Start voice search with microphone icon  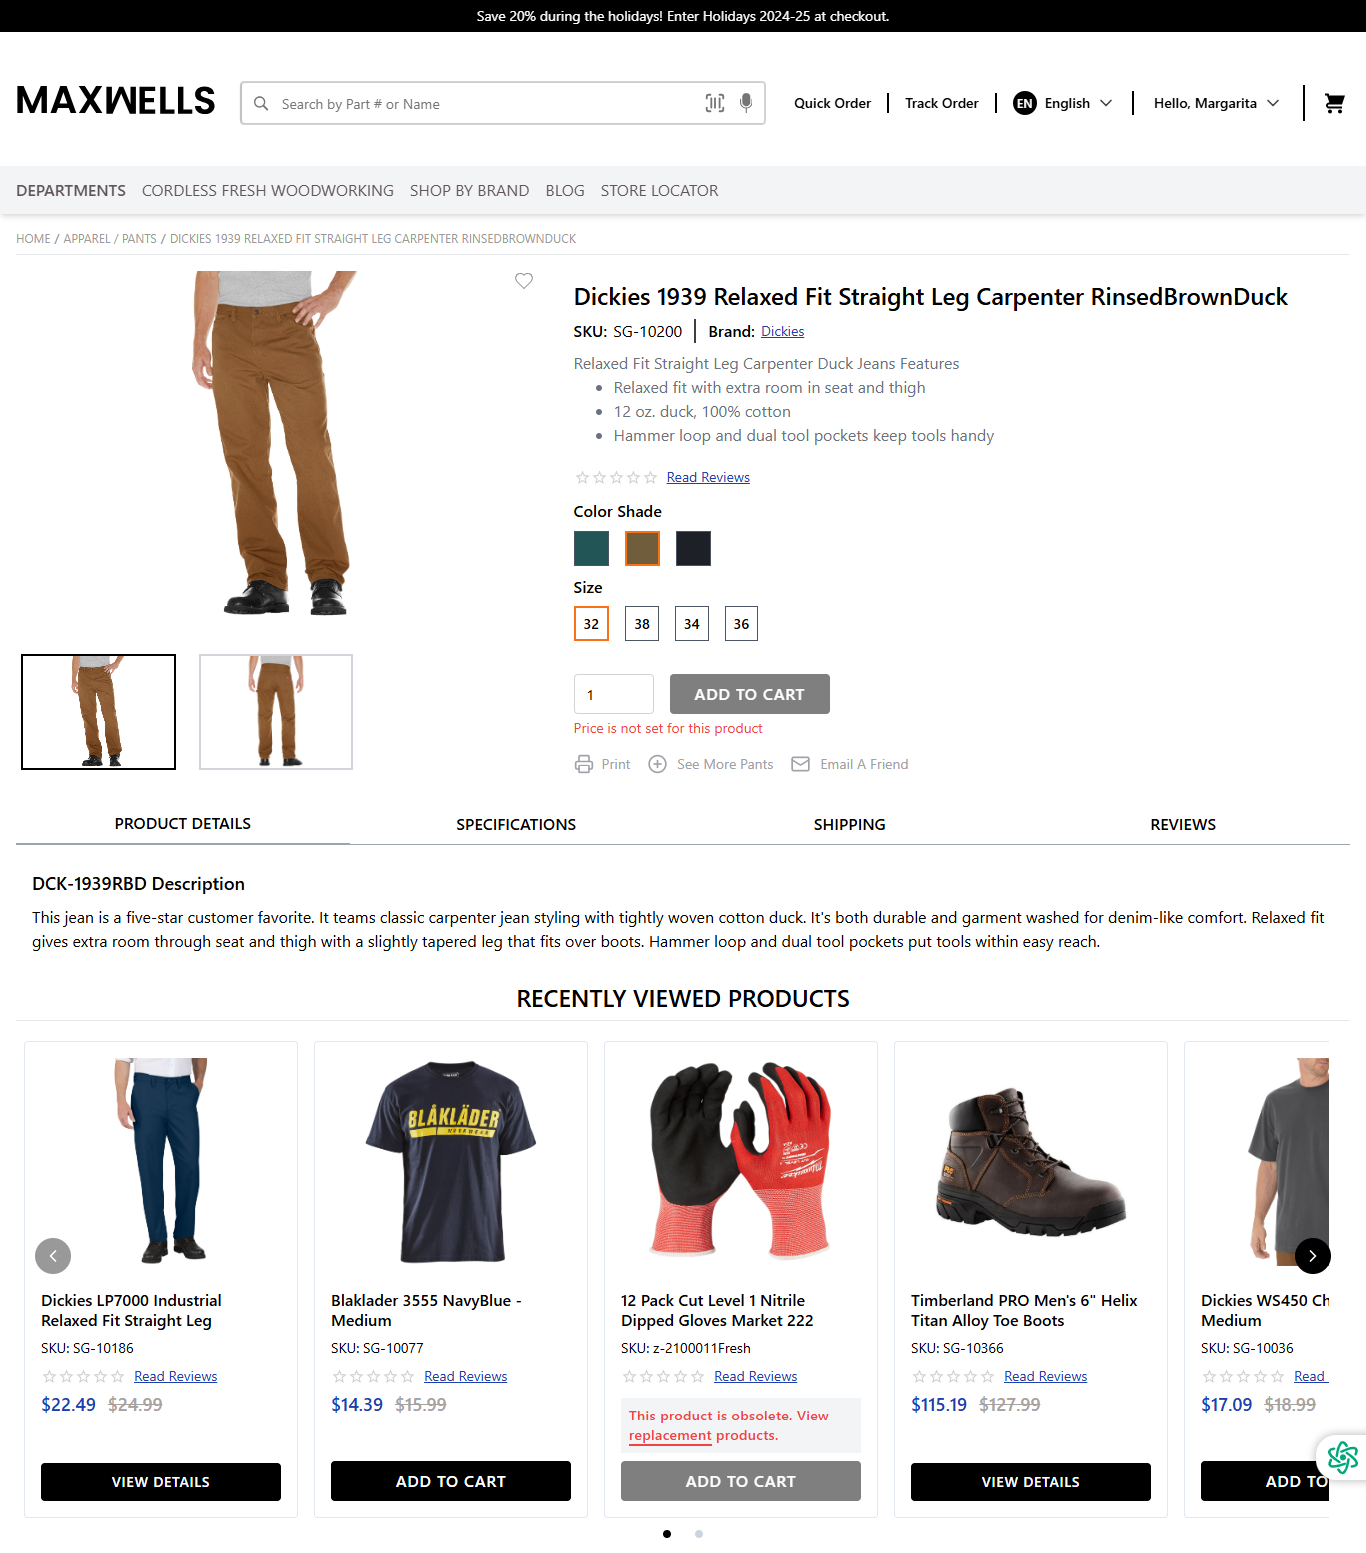[x=746, y=103]
